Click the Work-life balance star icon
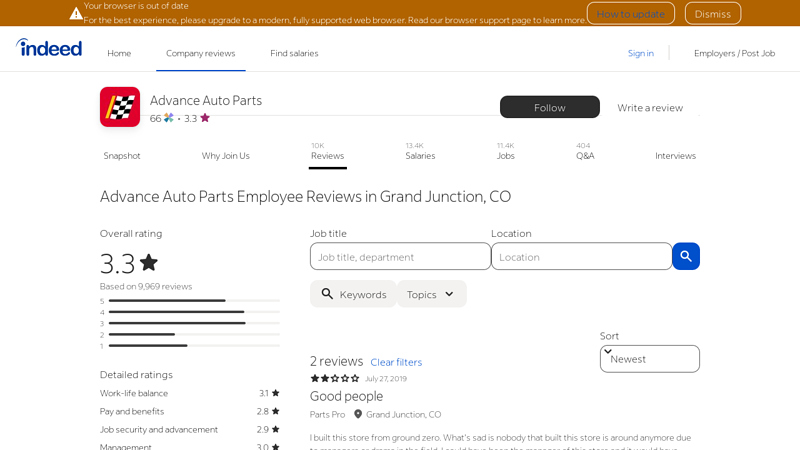The width and height of the screenshot is (800, 450). pyautogui.click(x=276, y=393)
